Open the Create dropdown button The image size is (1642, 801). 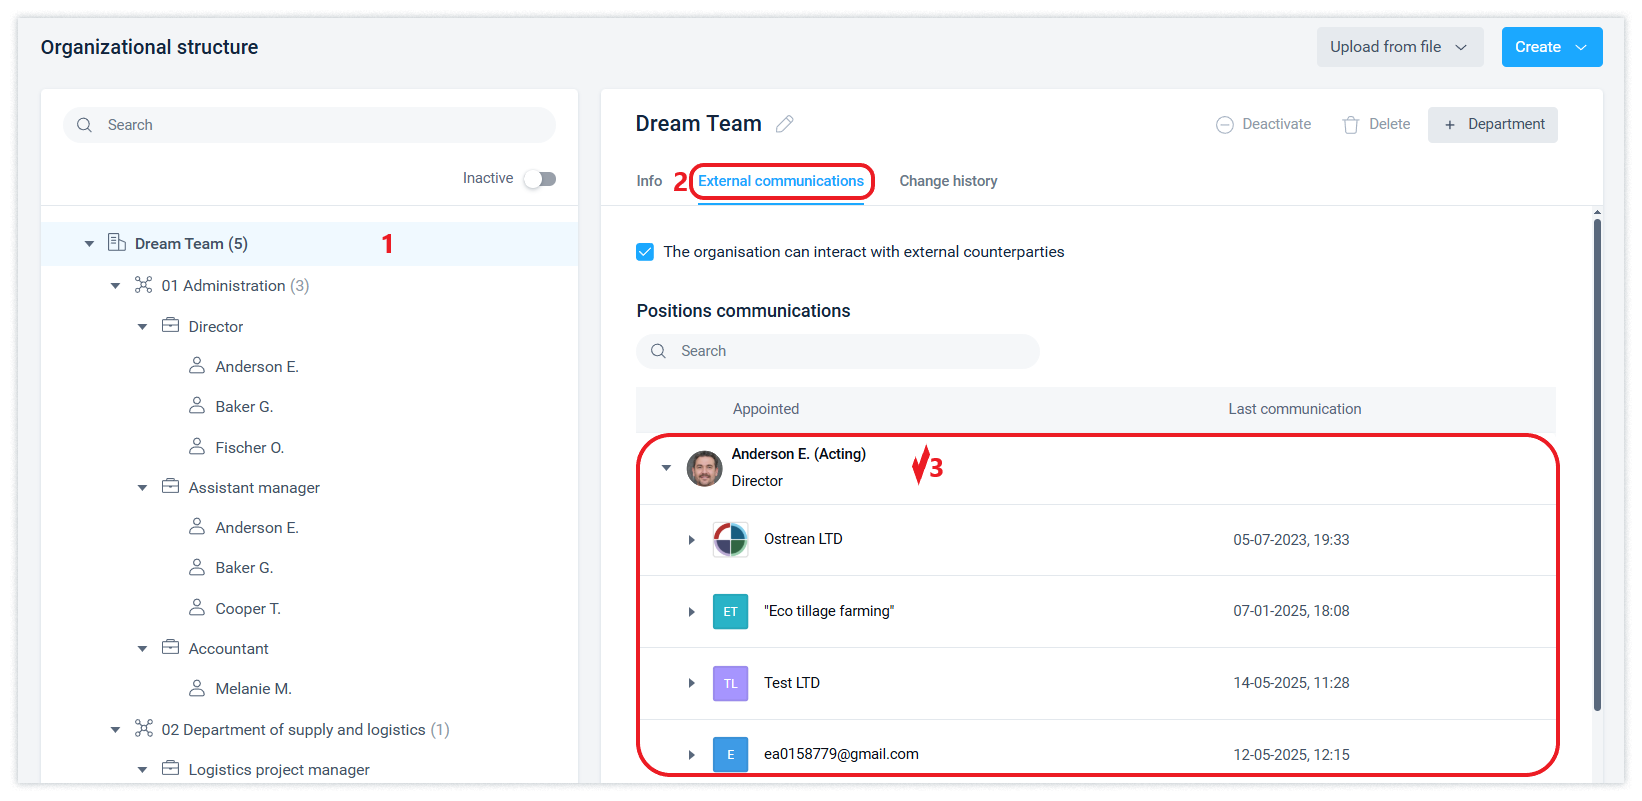1551,47
